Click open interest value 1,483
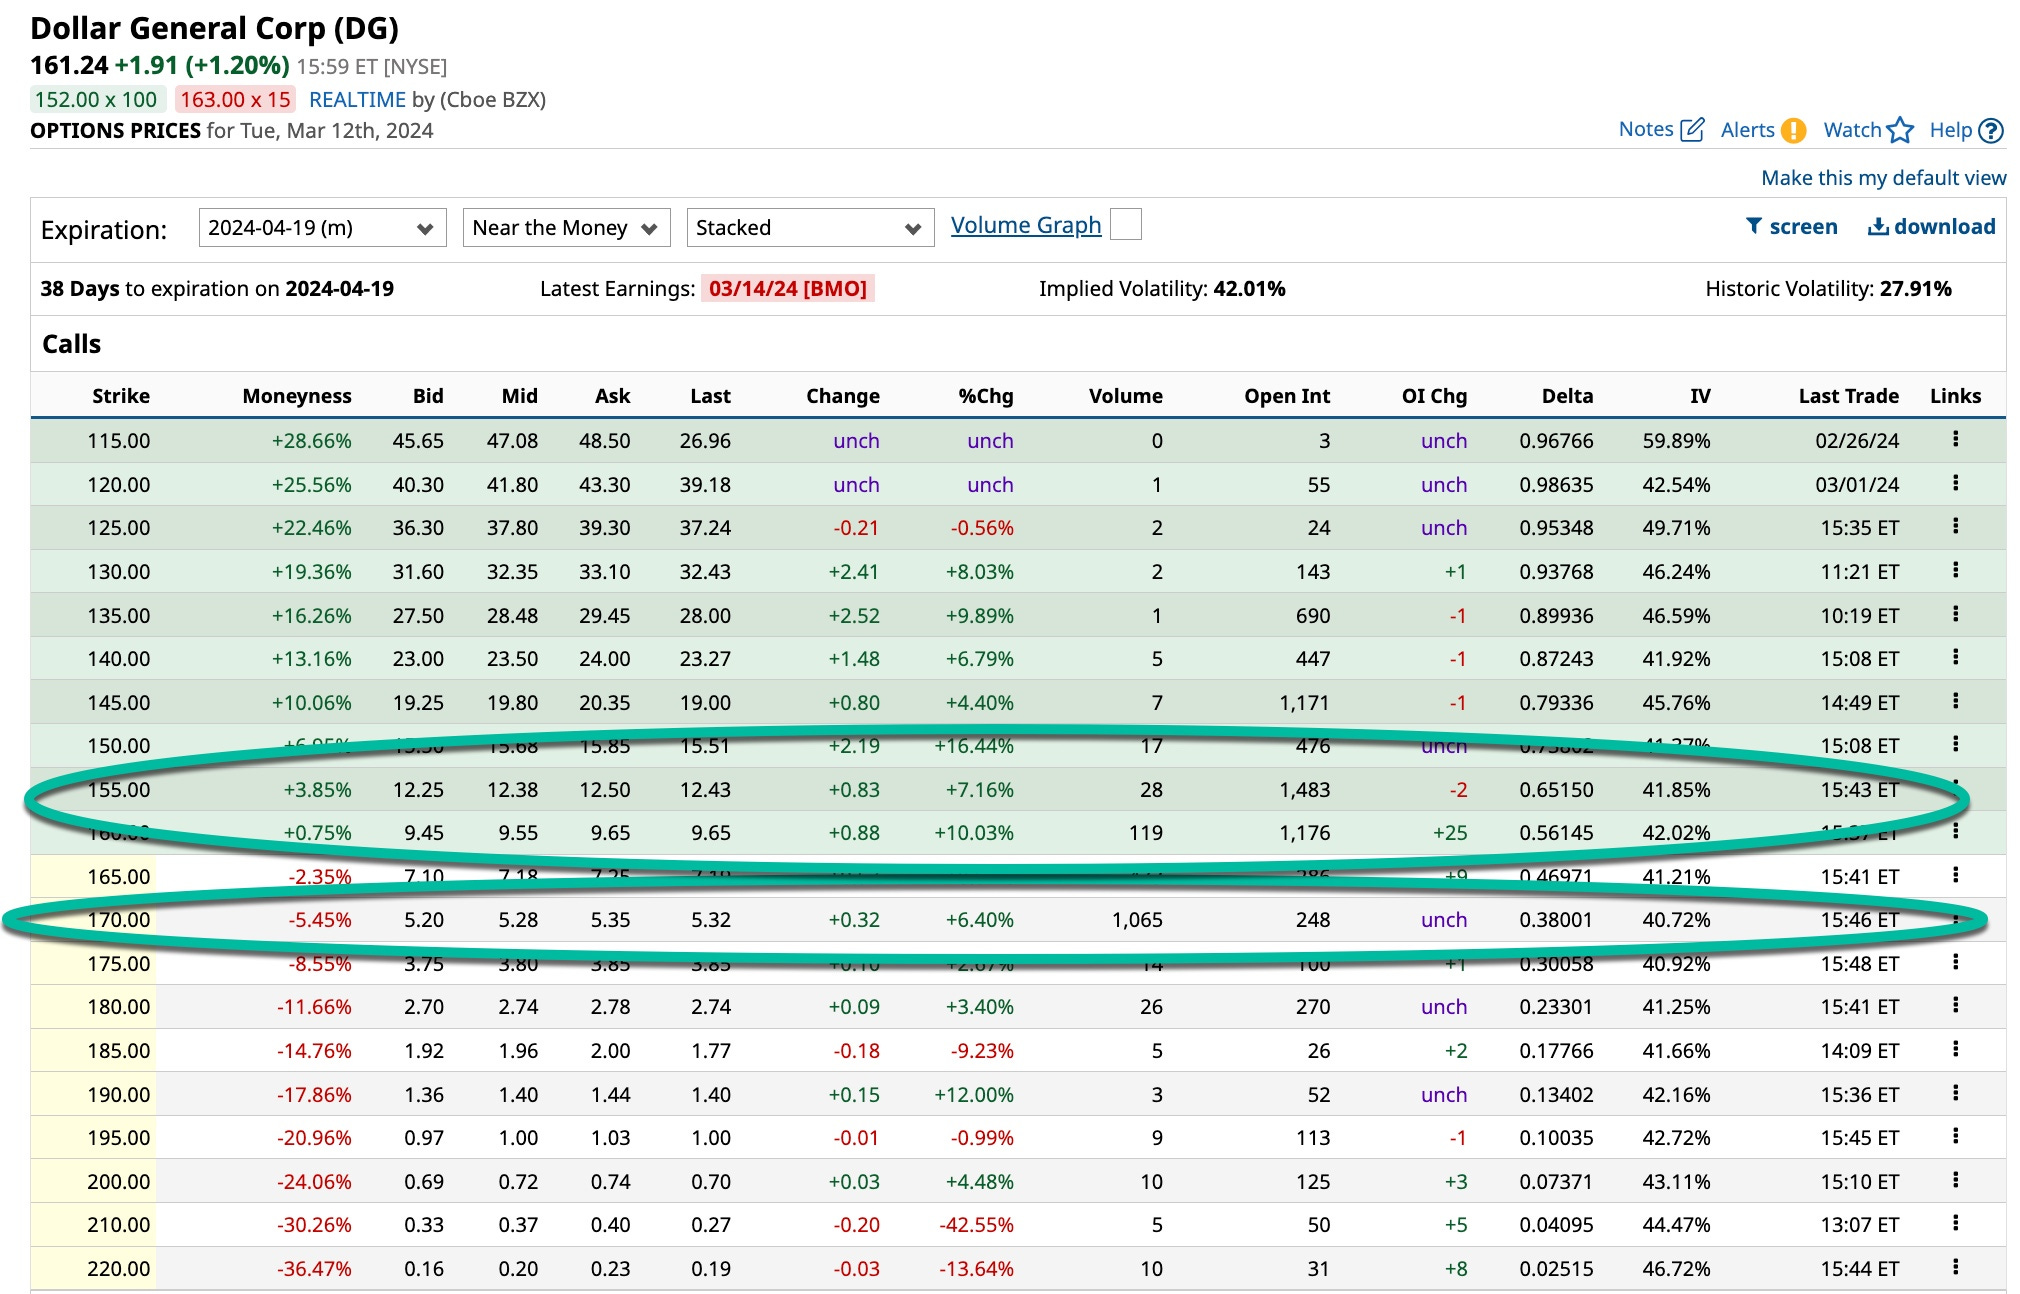Viewport: 2020px width, 1294px height. tap(1304, 789)
